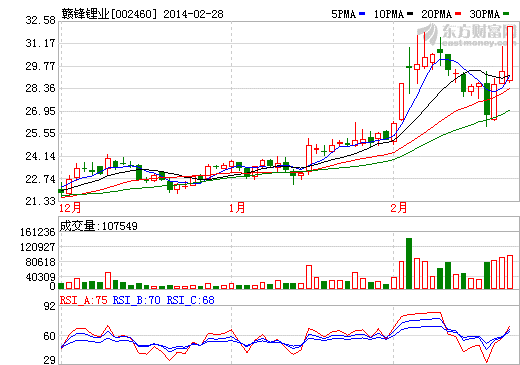Image resolution: width=520 pixels, height=365 pixels.
Task: Click the stock title 赣锋锂业[002460]
Action: click(x=109, y=14)
